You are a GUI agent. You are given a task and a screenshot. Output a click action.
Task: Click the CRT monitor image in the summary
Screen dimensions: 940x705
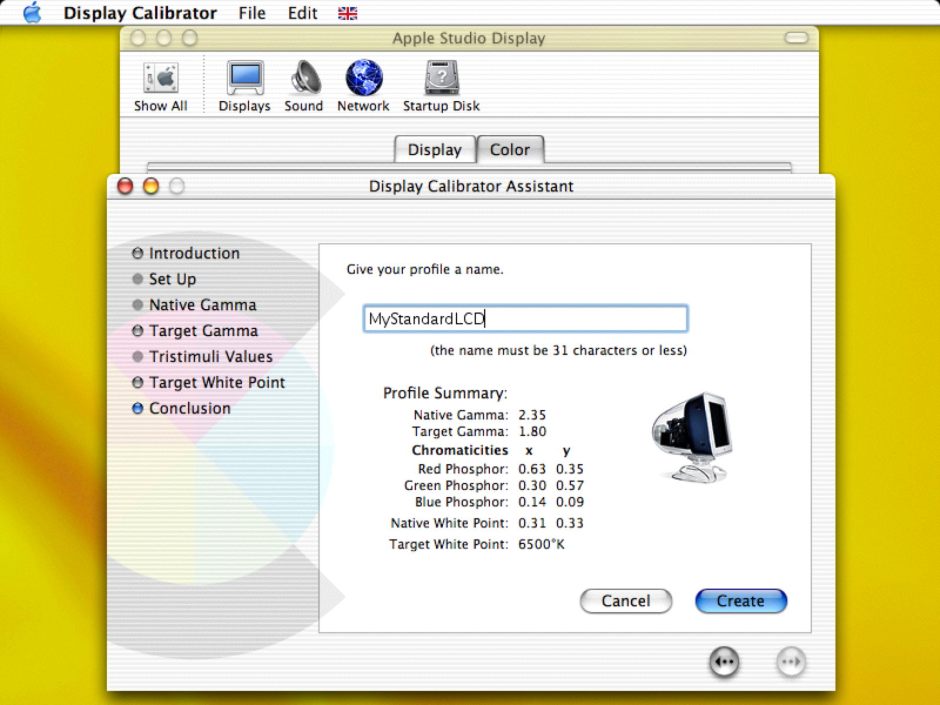point(692,437)
